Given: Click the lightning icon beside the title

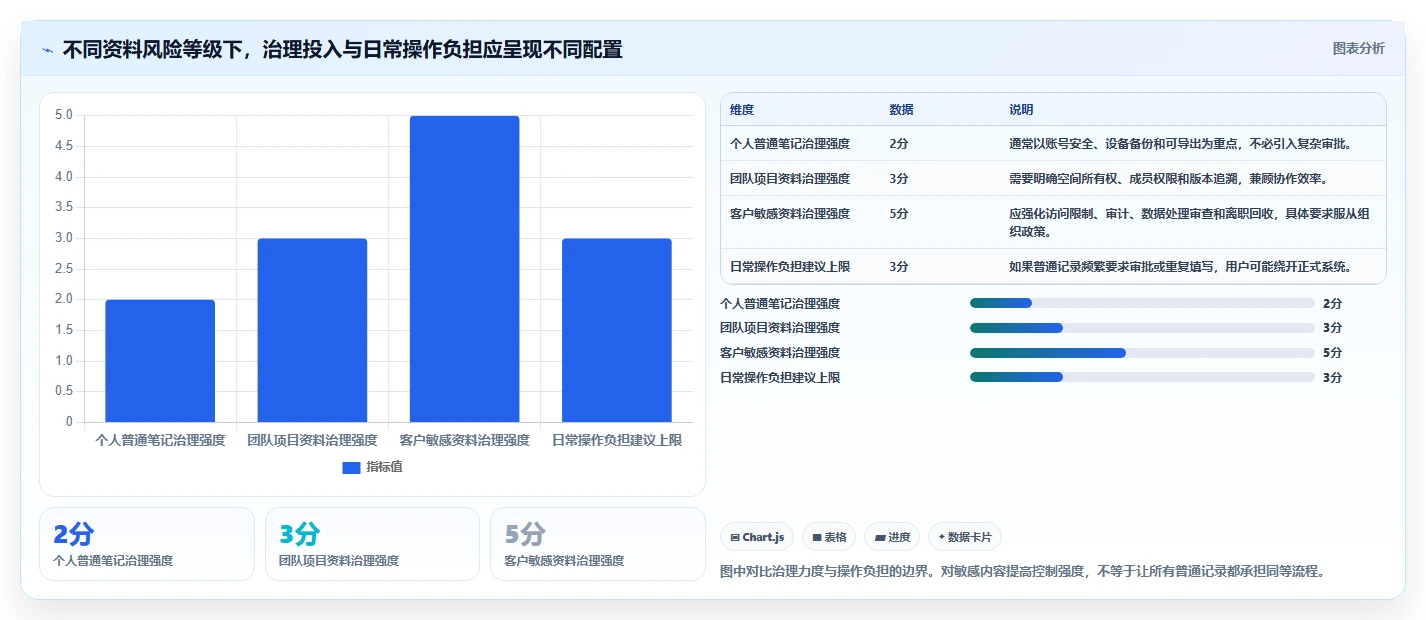Looking at the screenshot, I should 47,49.
